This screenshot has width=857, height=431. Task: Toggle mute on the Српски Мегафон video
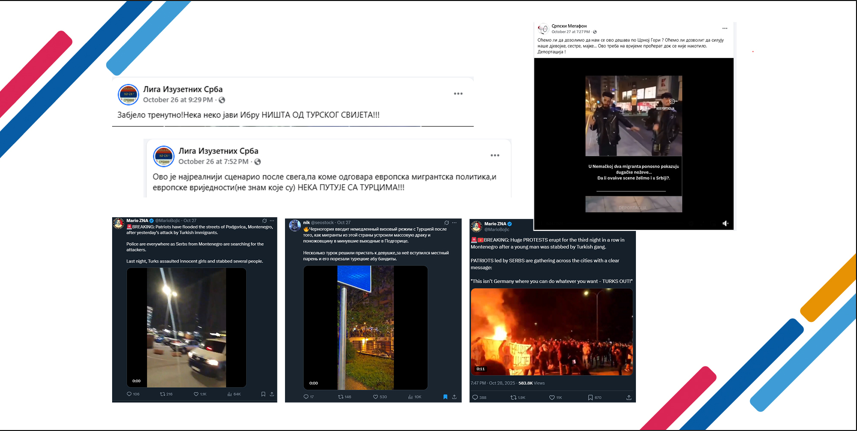(x=725, y=224)
